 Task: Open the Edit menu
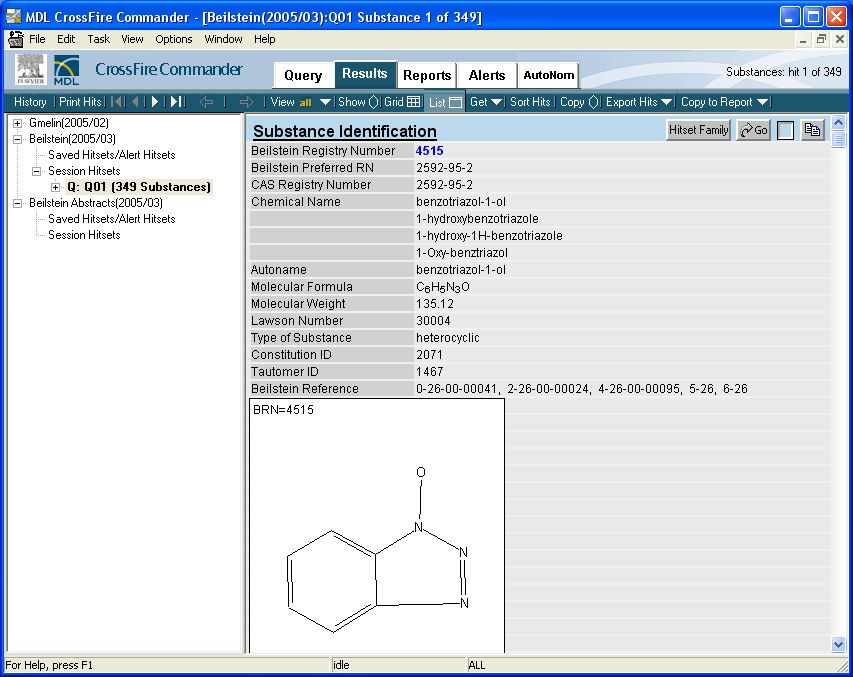coord(66,39)
